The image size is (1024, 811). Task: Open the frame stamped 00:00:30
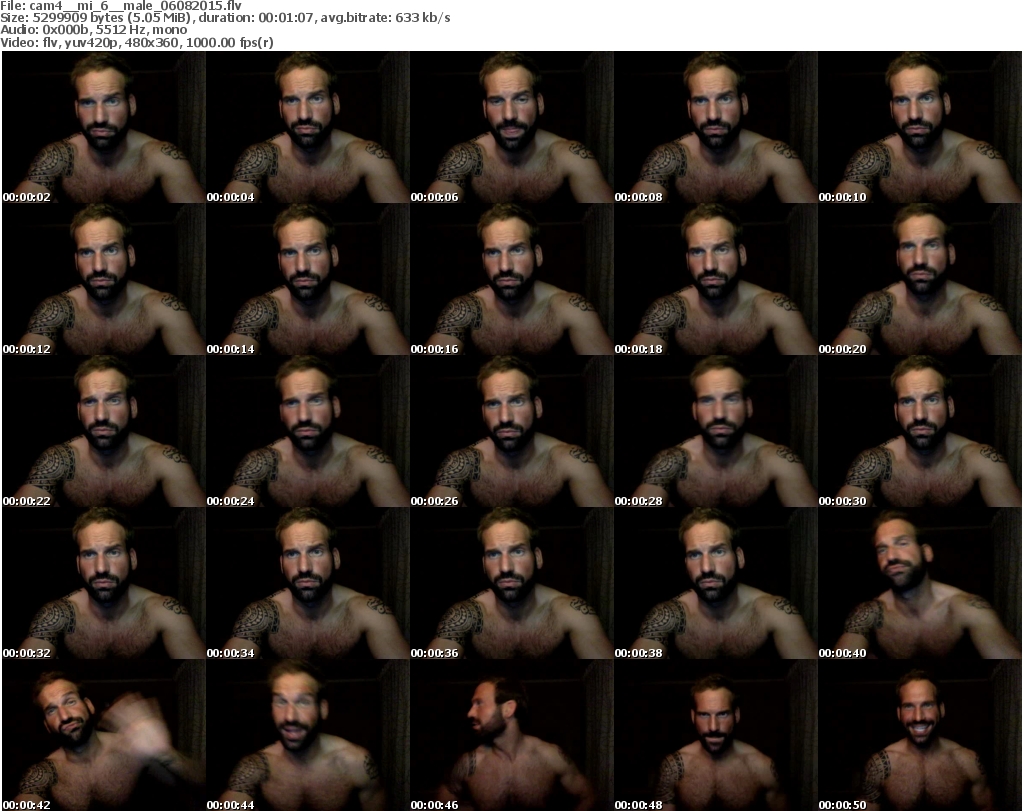tap(920, 431)
